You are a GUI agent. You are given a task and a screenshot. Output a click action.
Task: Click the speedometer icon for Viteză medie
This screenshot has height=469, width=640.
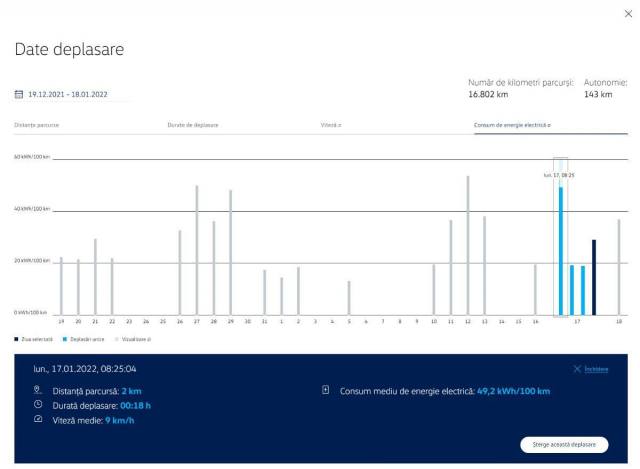pyautogui.click(x=38, y=419)
